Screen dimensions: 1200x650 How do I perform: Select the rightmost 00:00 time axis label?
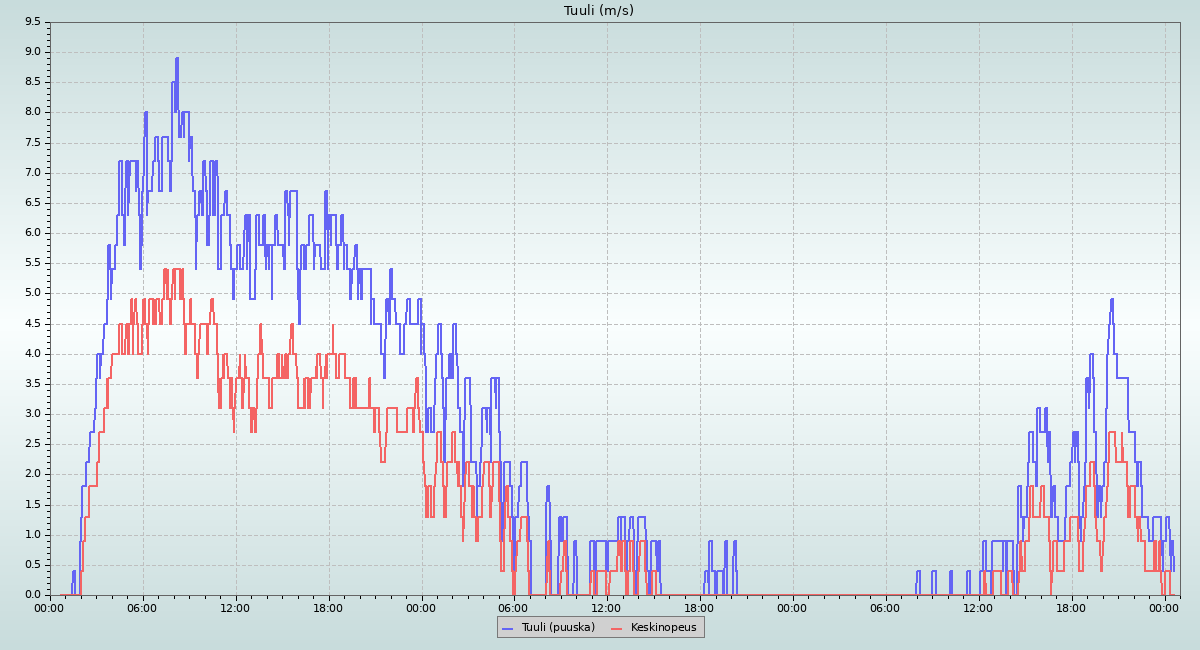1164,607
